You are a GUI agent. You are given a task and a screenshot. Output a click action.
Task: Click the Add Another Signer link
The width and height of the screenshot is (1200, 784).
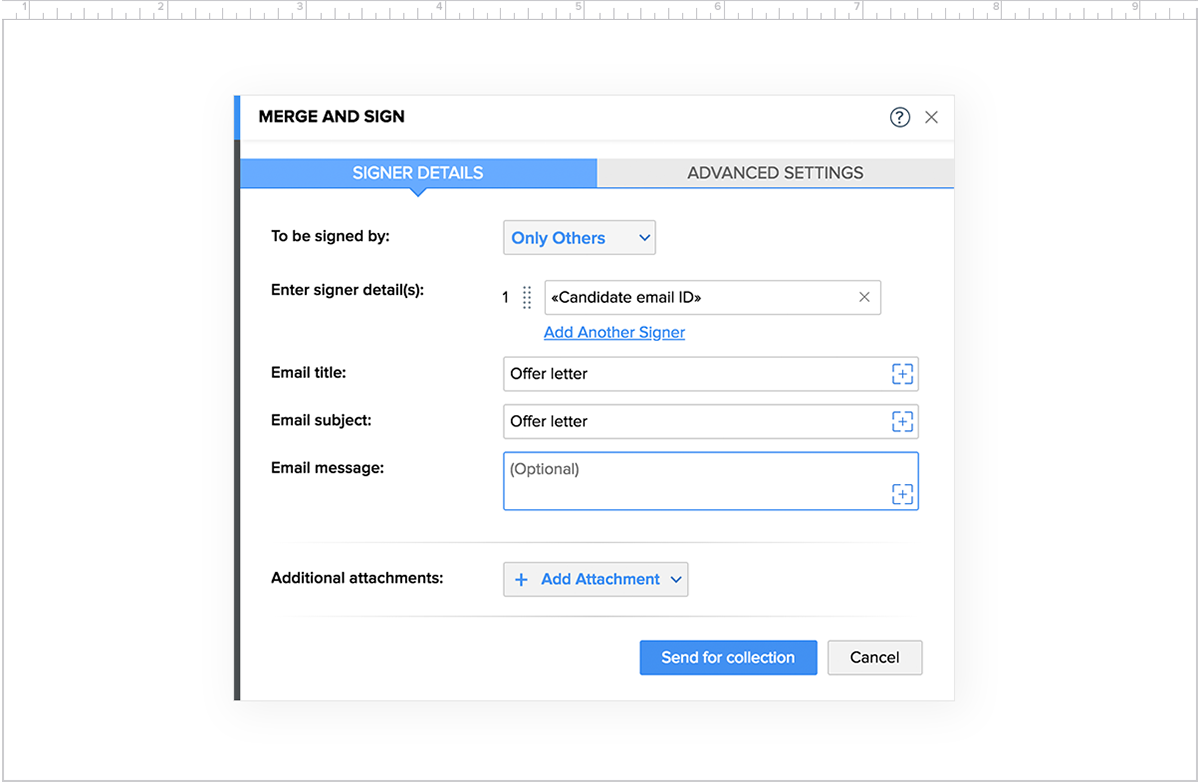(x=614, y=332)
